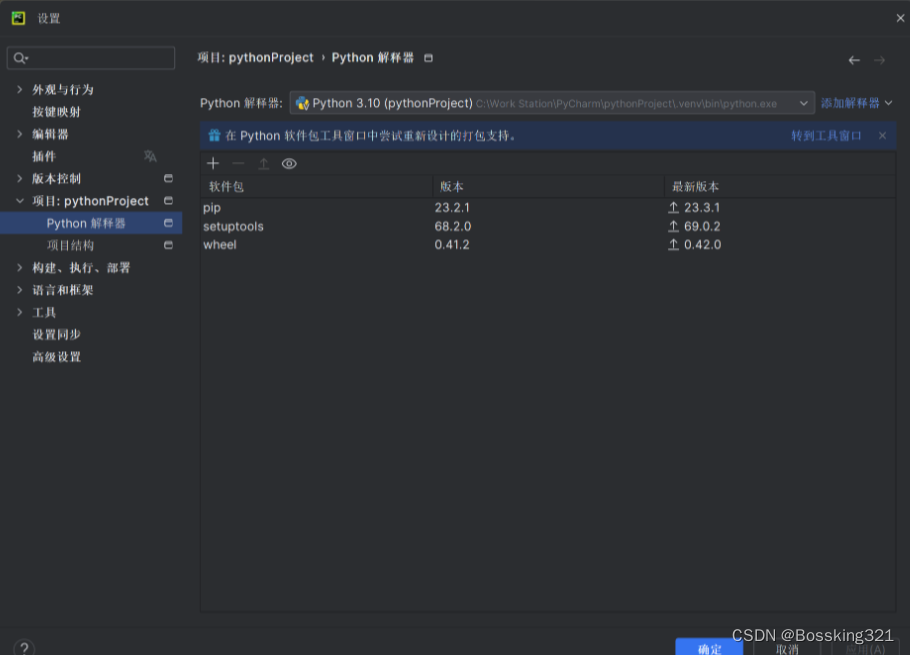910x655 pixels.
Task: Click upgrade arrow next to setuptools 69.0.2
Action: pyautogui.click(x=673, y=226)
